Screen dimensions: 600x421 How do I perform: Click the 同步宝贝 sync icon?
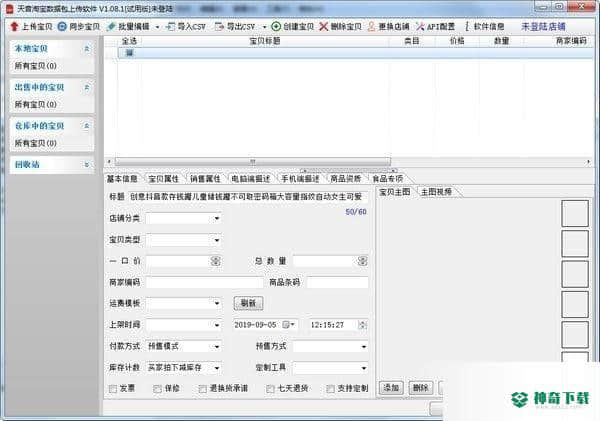pos(62,26)
